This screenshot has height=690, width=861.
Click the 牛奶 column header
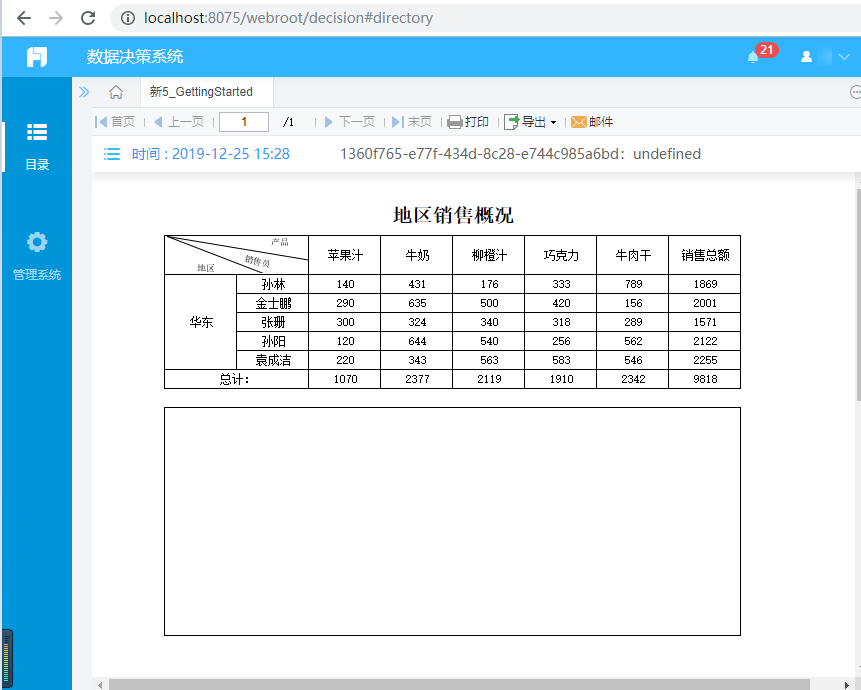click(x=417, y=255)
